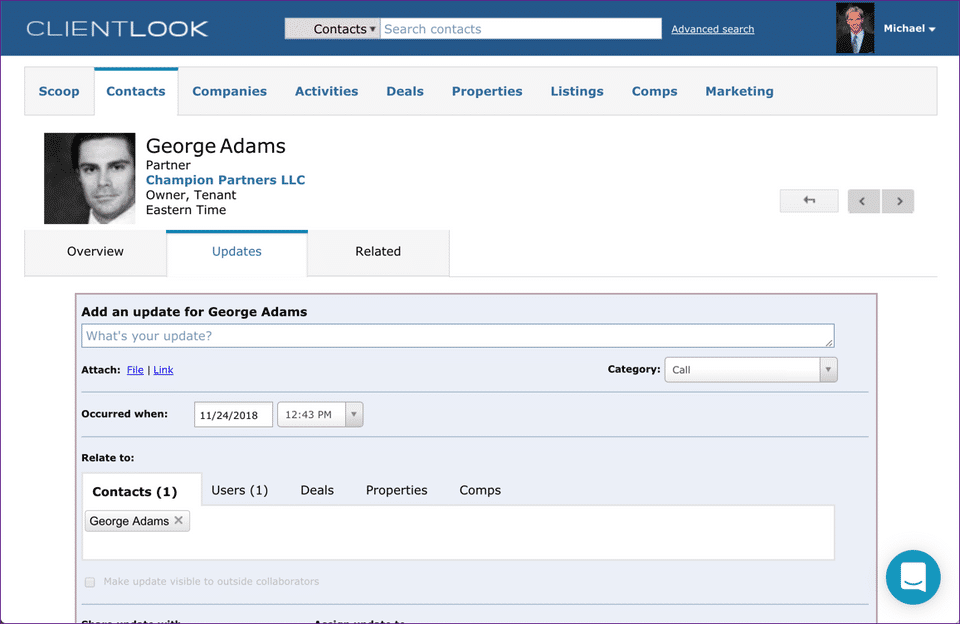Select Deals relate-to tab
Image resolution: width=960 pixels, height=624 pixels.
317,491
